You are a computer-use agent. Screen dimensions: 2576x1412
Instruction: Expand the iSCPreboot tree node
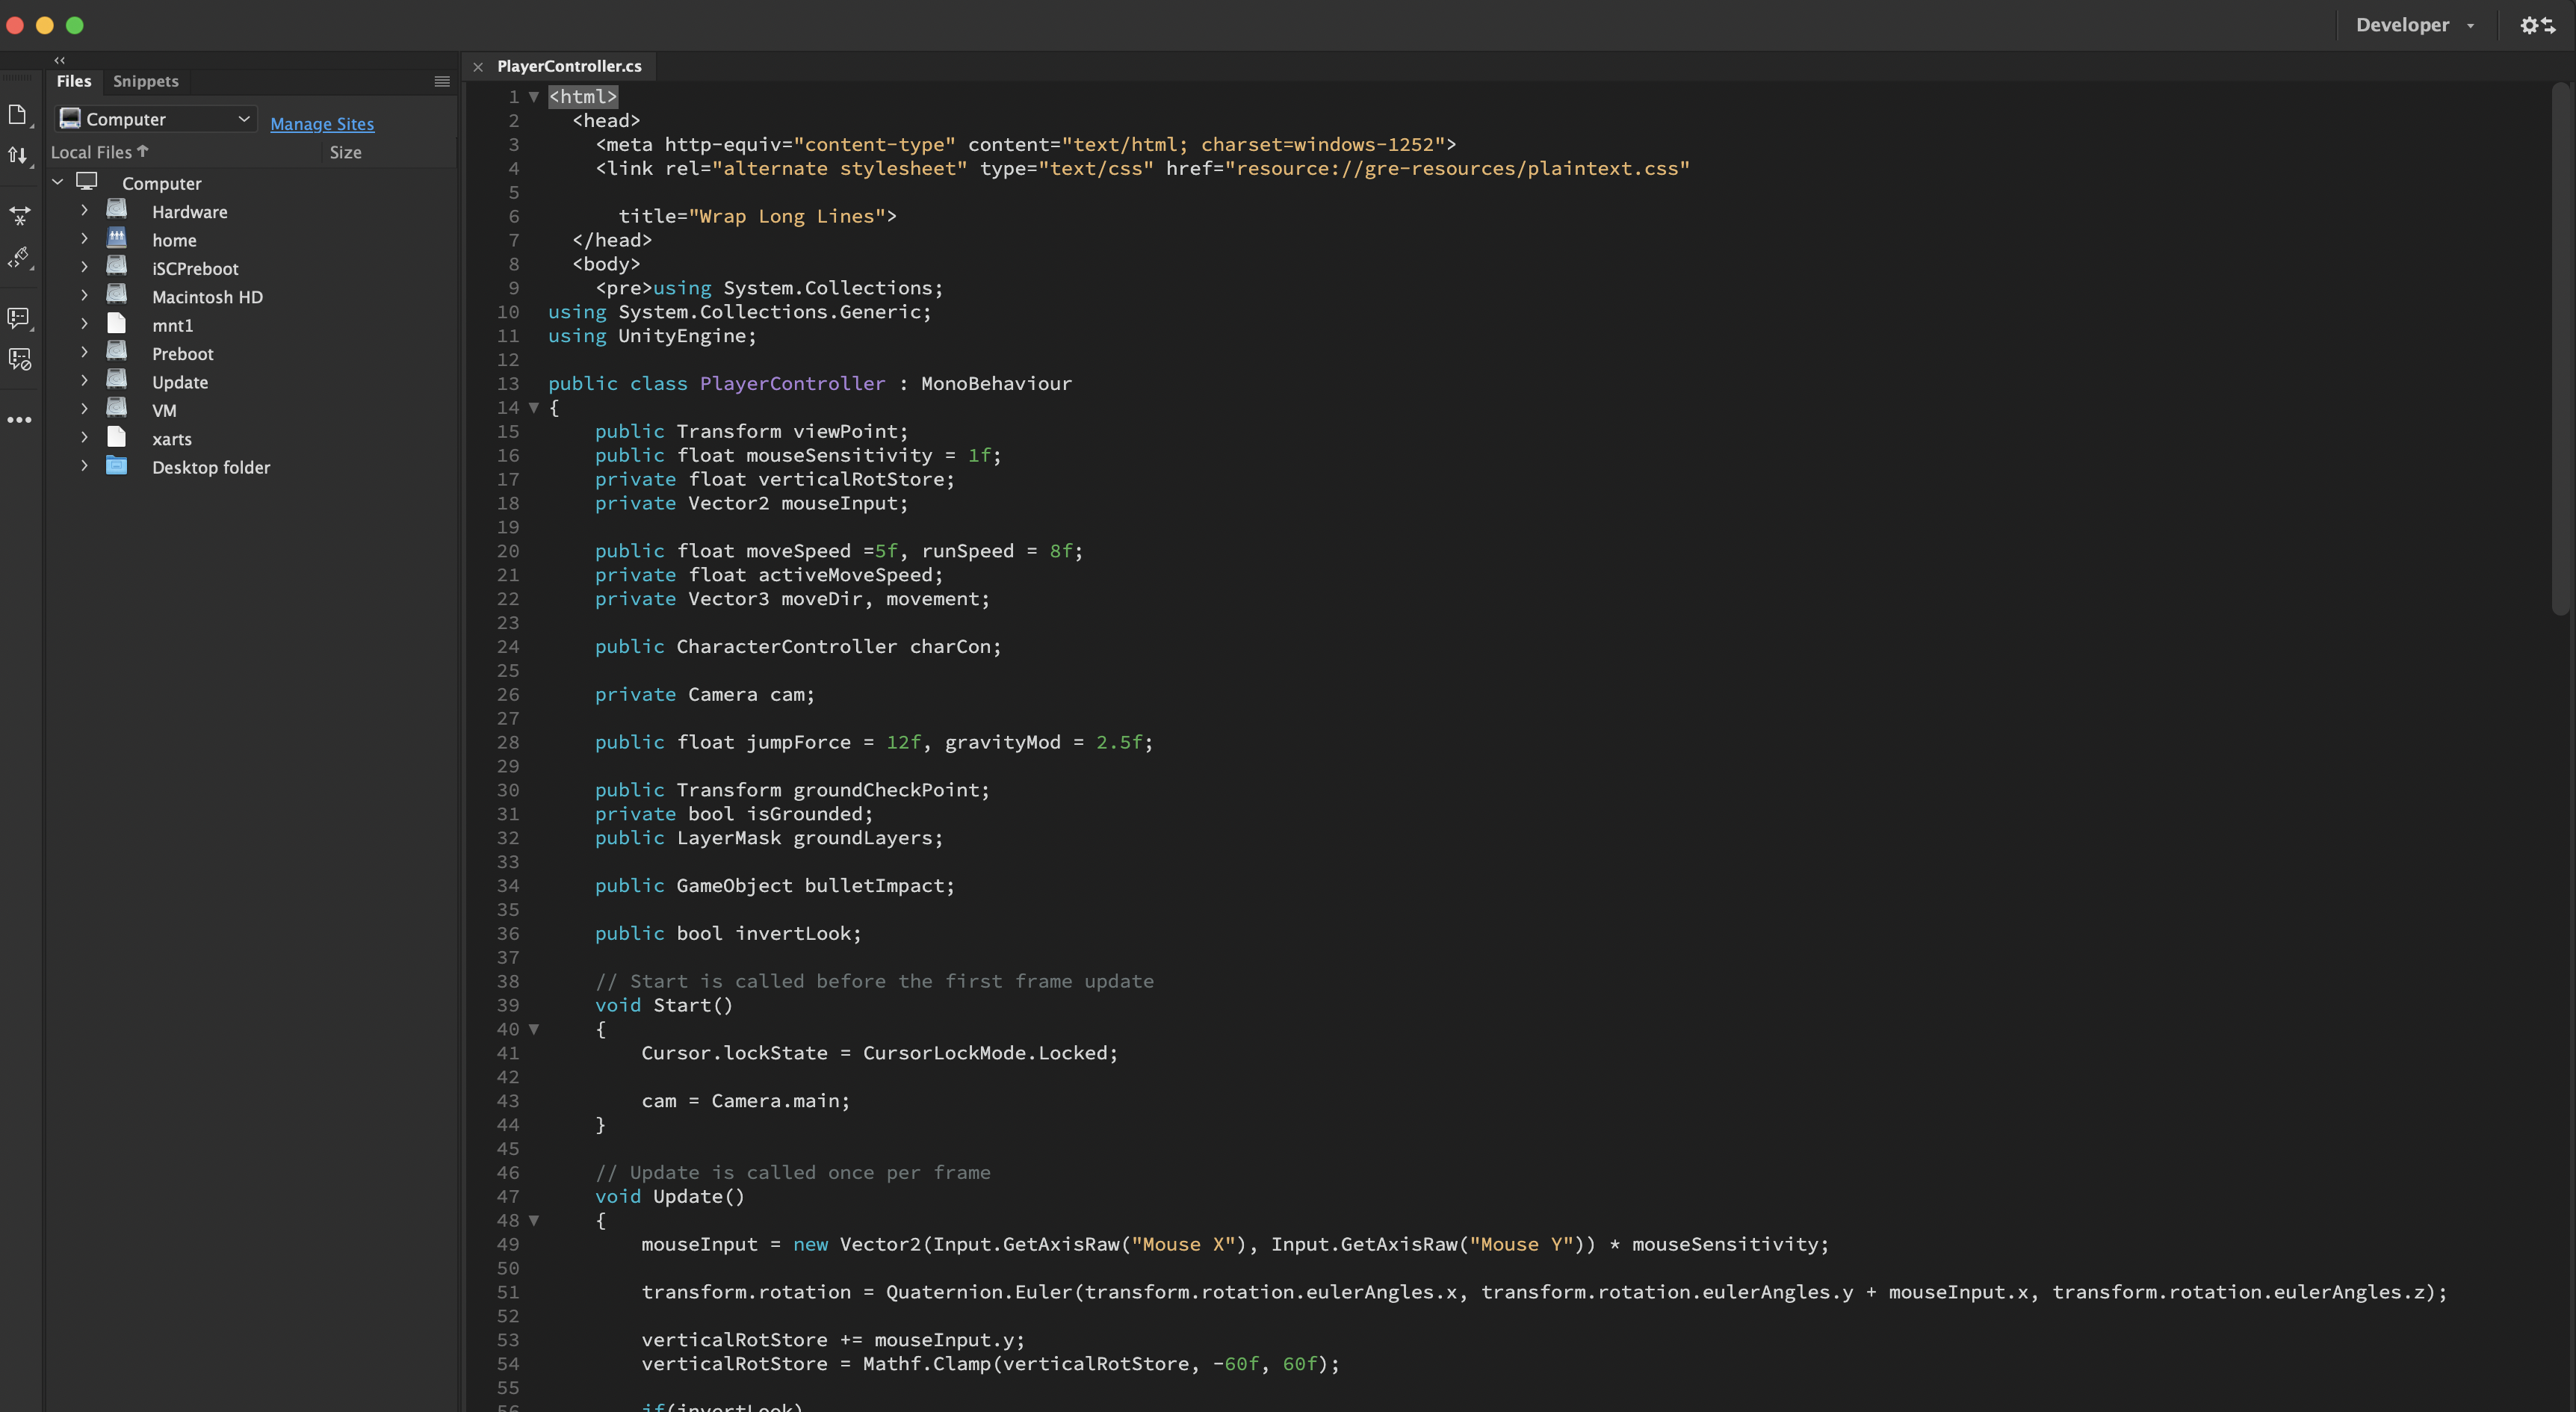[84, 267]
